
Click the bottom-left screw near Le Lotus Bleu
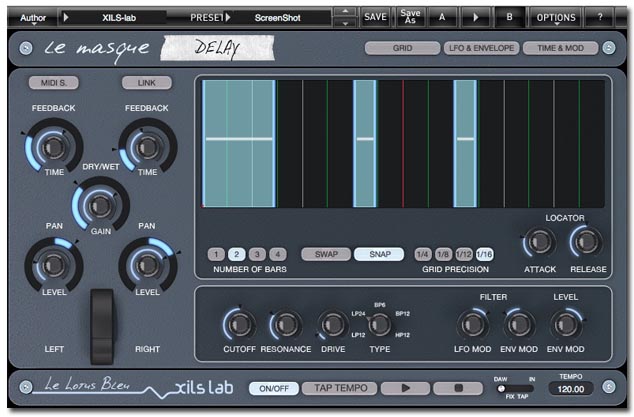[26, 387]
